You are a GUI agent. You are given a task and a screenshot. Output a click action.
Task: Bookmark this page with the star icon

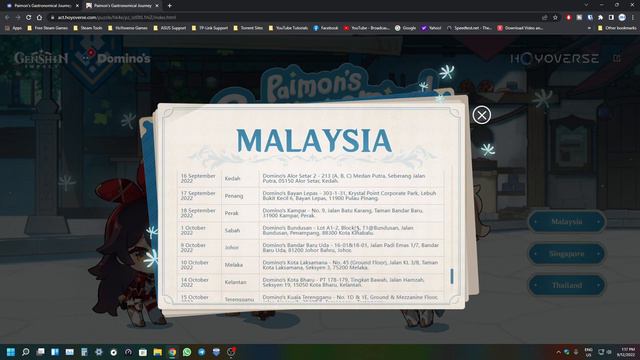555,18
